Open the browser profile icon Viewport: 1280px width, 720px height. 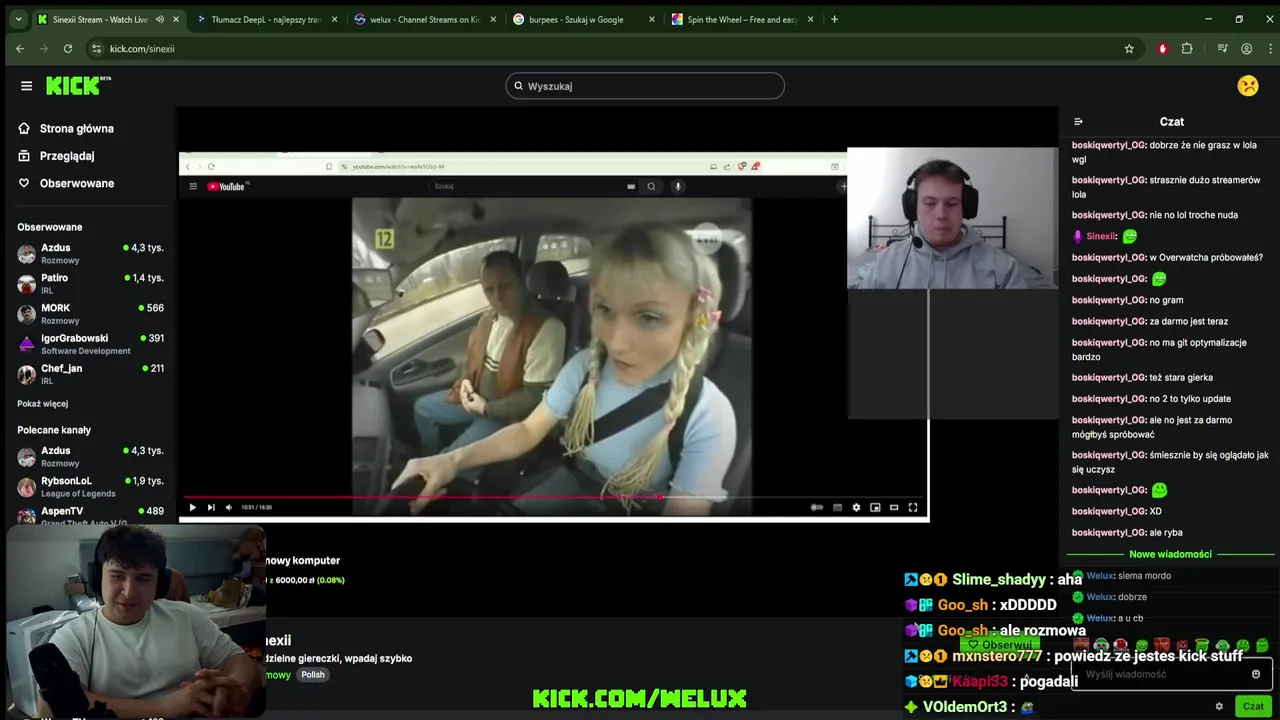1246,48
